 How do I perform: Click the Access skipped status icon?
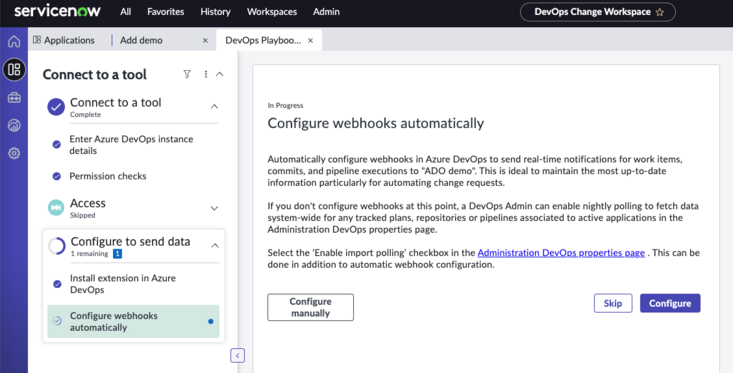[x=56, y=208]
